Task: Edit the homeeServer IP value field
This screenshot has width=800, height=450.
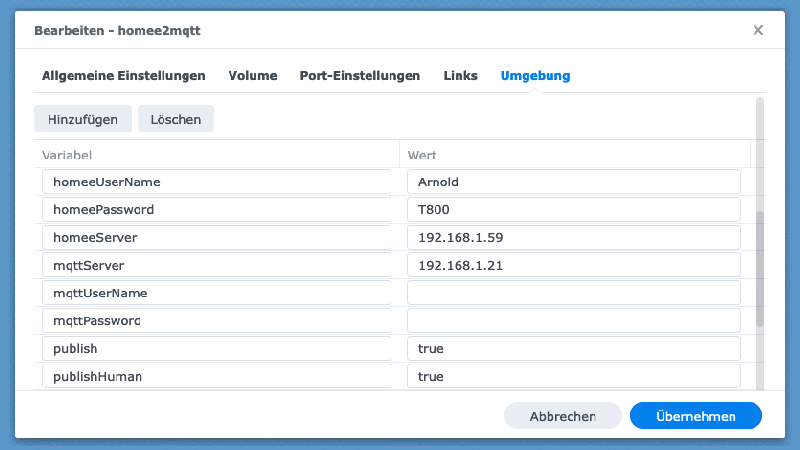Action: [573, 238]
